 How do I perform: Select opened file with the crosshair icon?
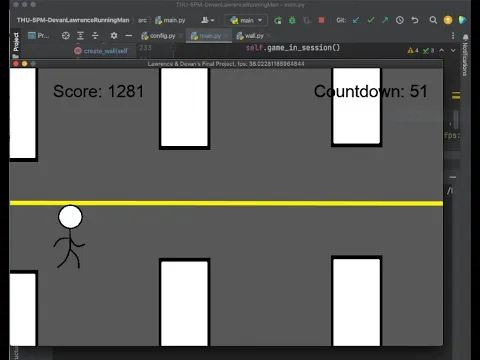[66, 36]
